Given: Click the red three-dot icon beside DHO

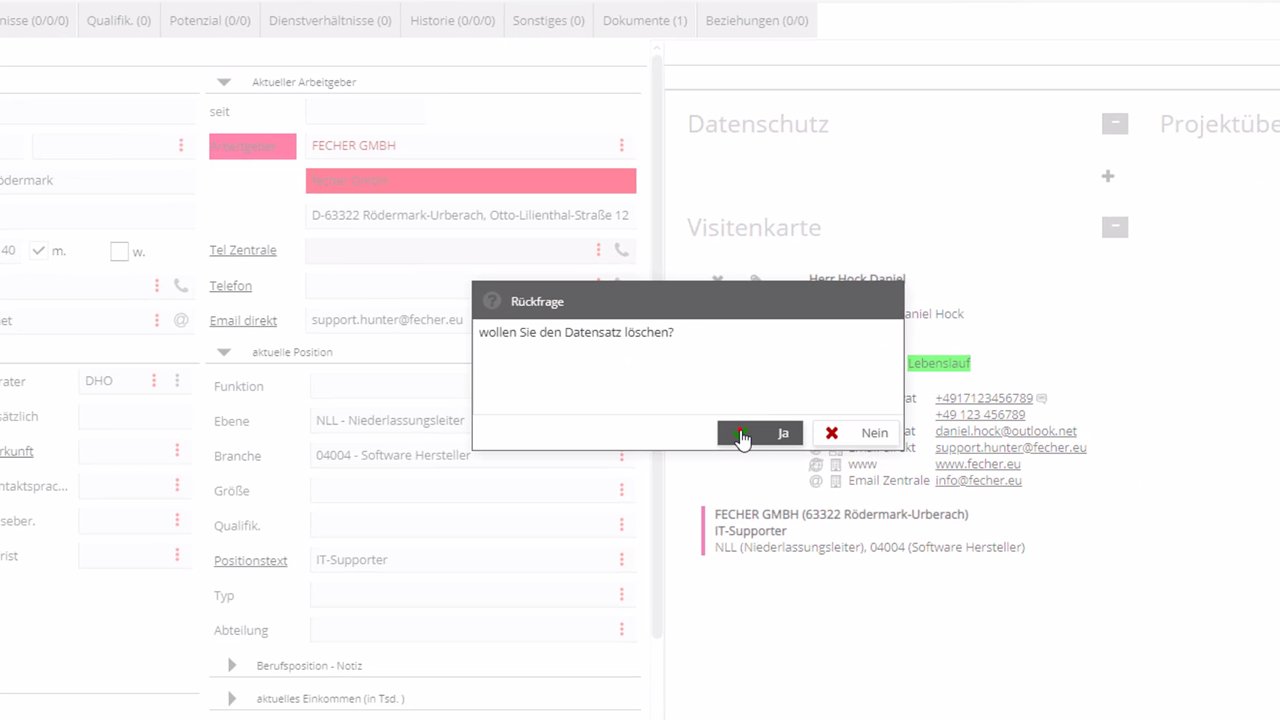Looking at the screenshot, I should coord(154,381).
